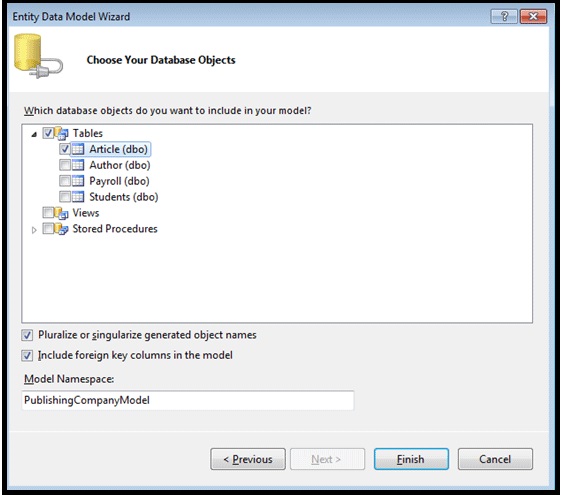
Task: Go back with Previous button
Action: (248, 459)
